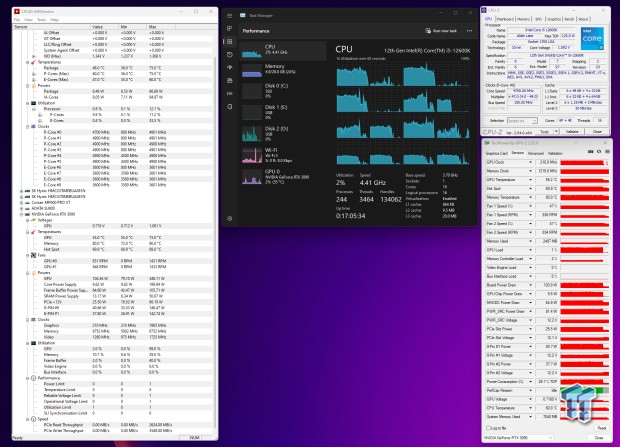Open App history icon in Task Manager sidebar
This screenshot has width=620, height=447.
(x=230, y=55)
